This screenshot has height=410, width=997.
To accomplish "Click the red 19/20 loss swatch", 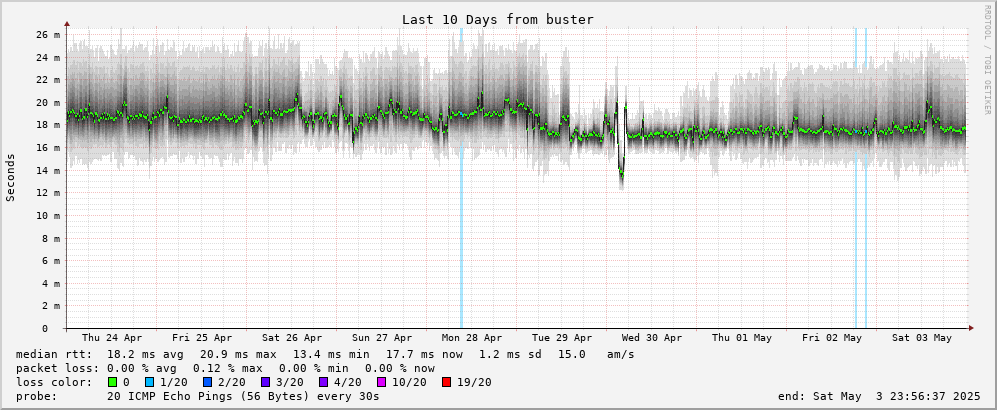I will 445,383.
